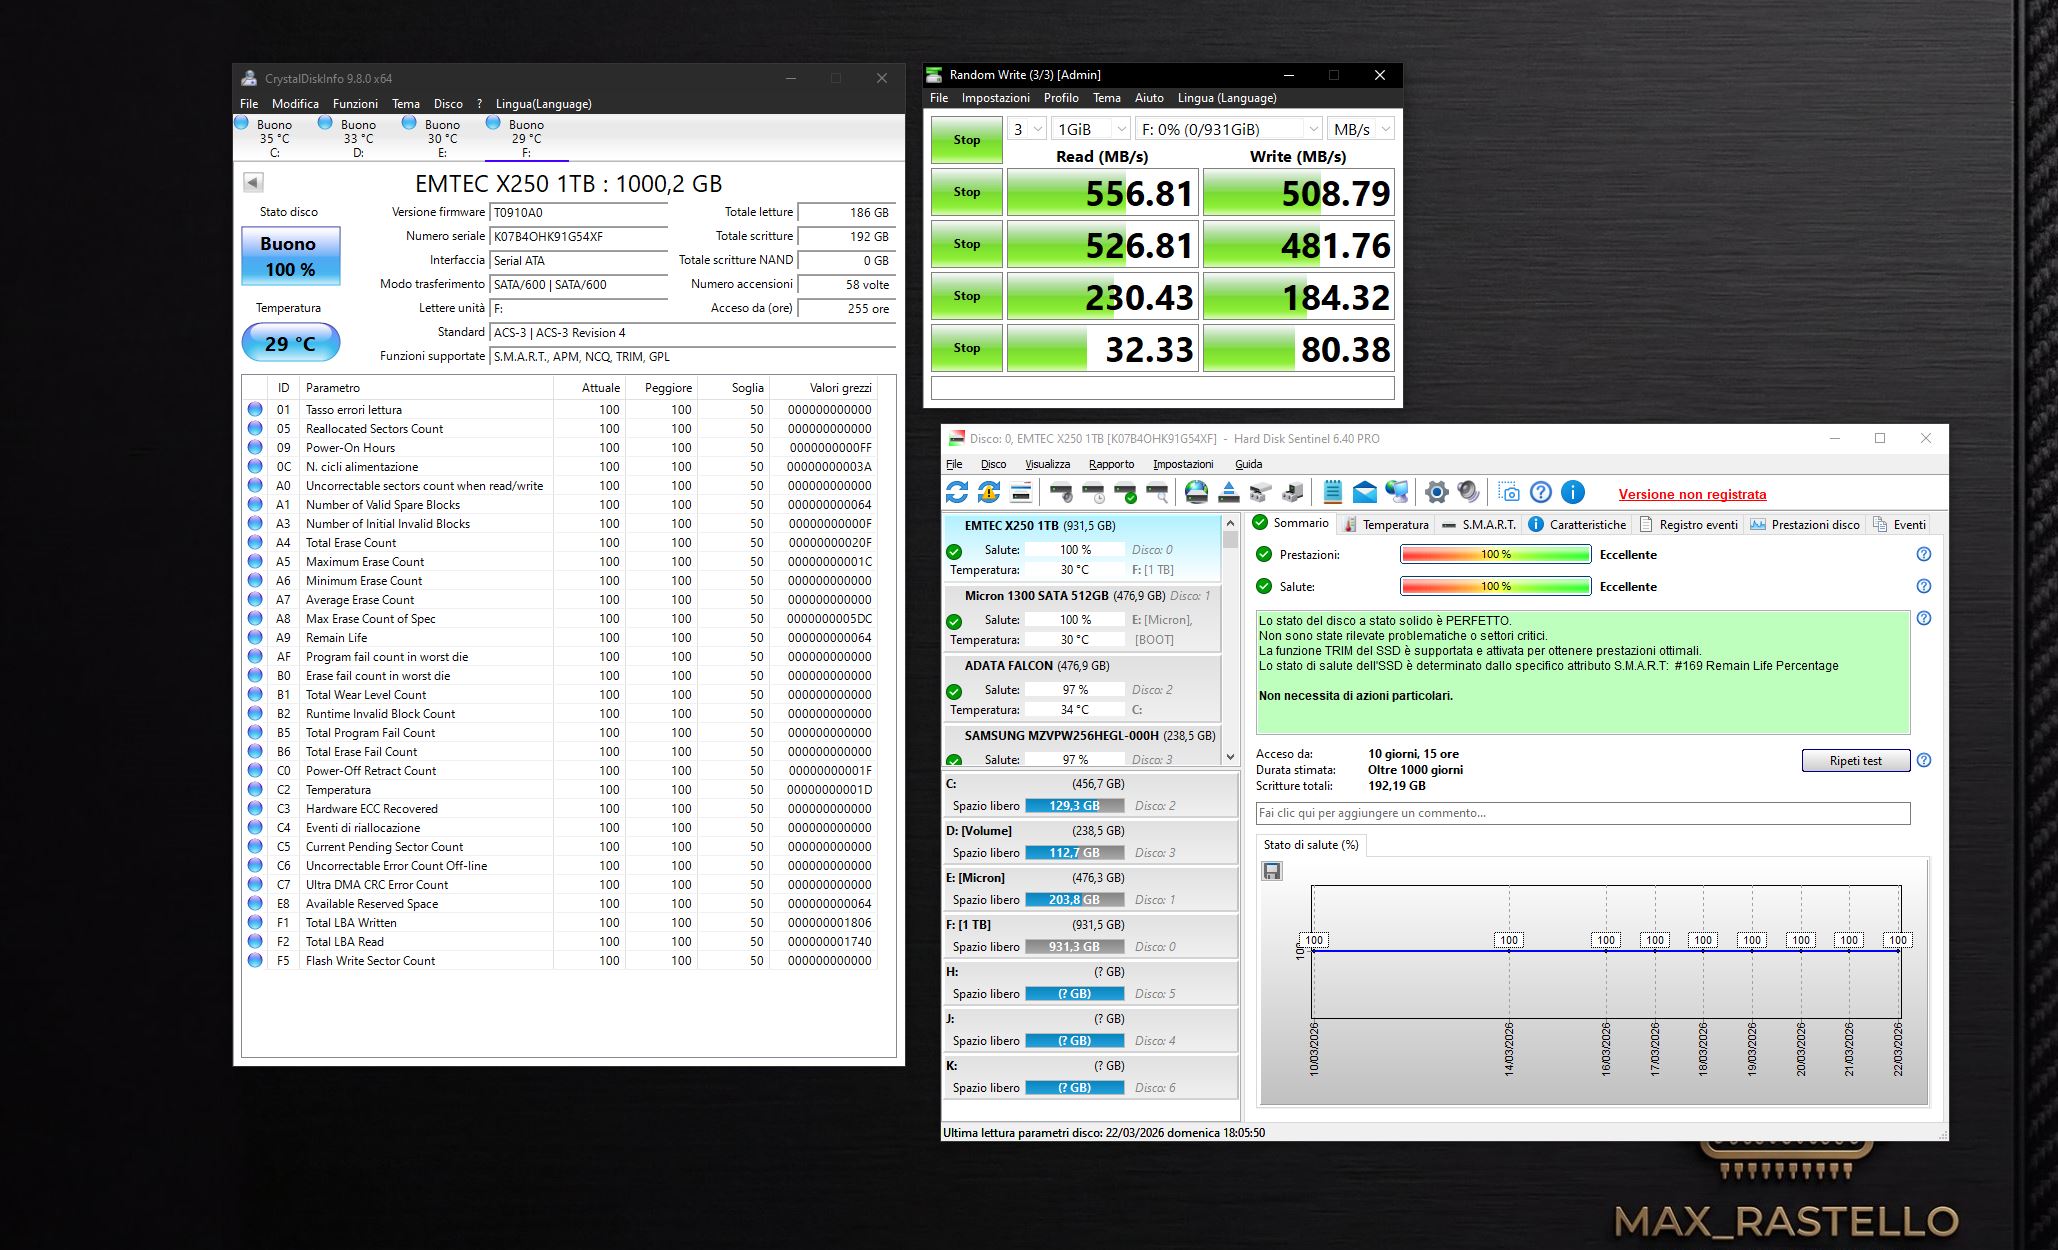Open the MB/s unit dropdown
Viewport: 2058px width, 1250px height.
coord(1361,129)
